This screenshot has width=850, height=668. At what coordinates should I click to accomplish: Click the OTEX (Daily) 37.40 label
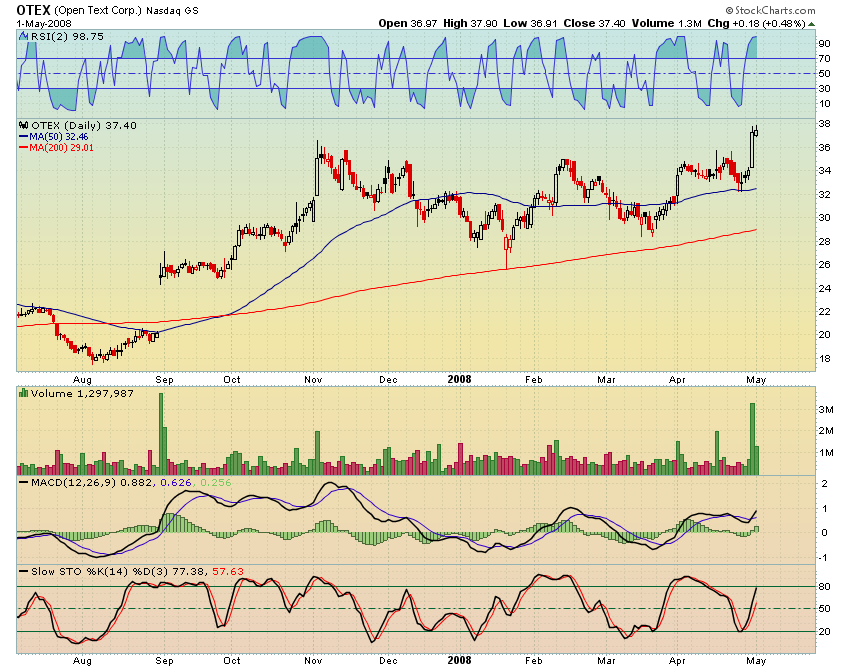pos(84,125)
